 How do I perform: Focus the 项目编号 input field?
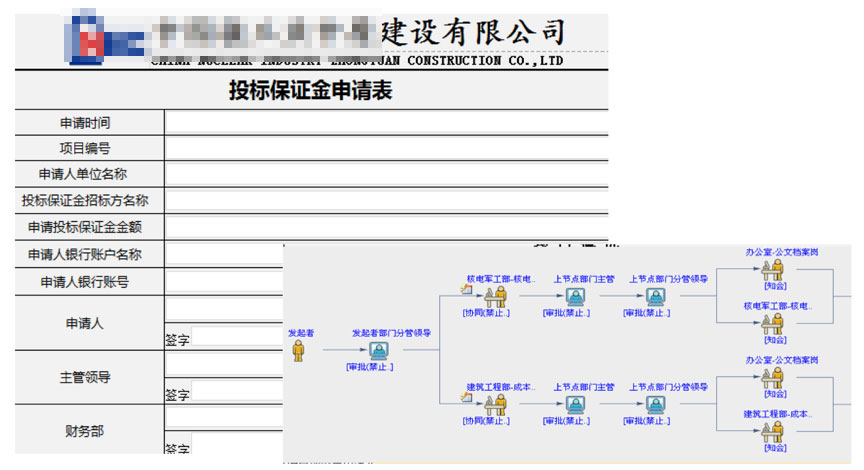(386, 149)
